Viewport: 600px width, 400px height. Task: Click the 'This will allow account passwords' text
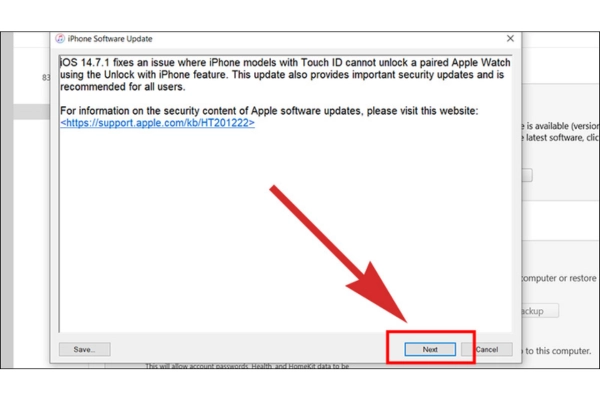click(197, 366)
